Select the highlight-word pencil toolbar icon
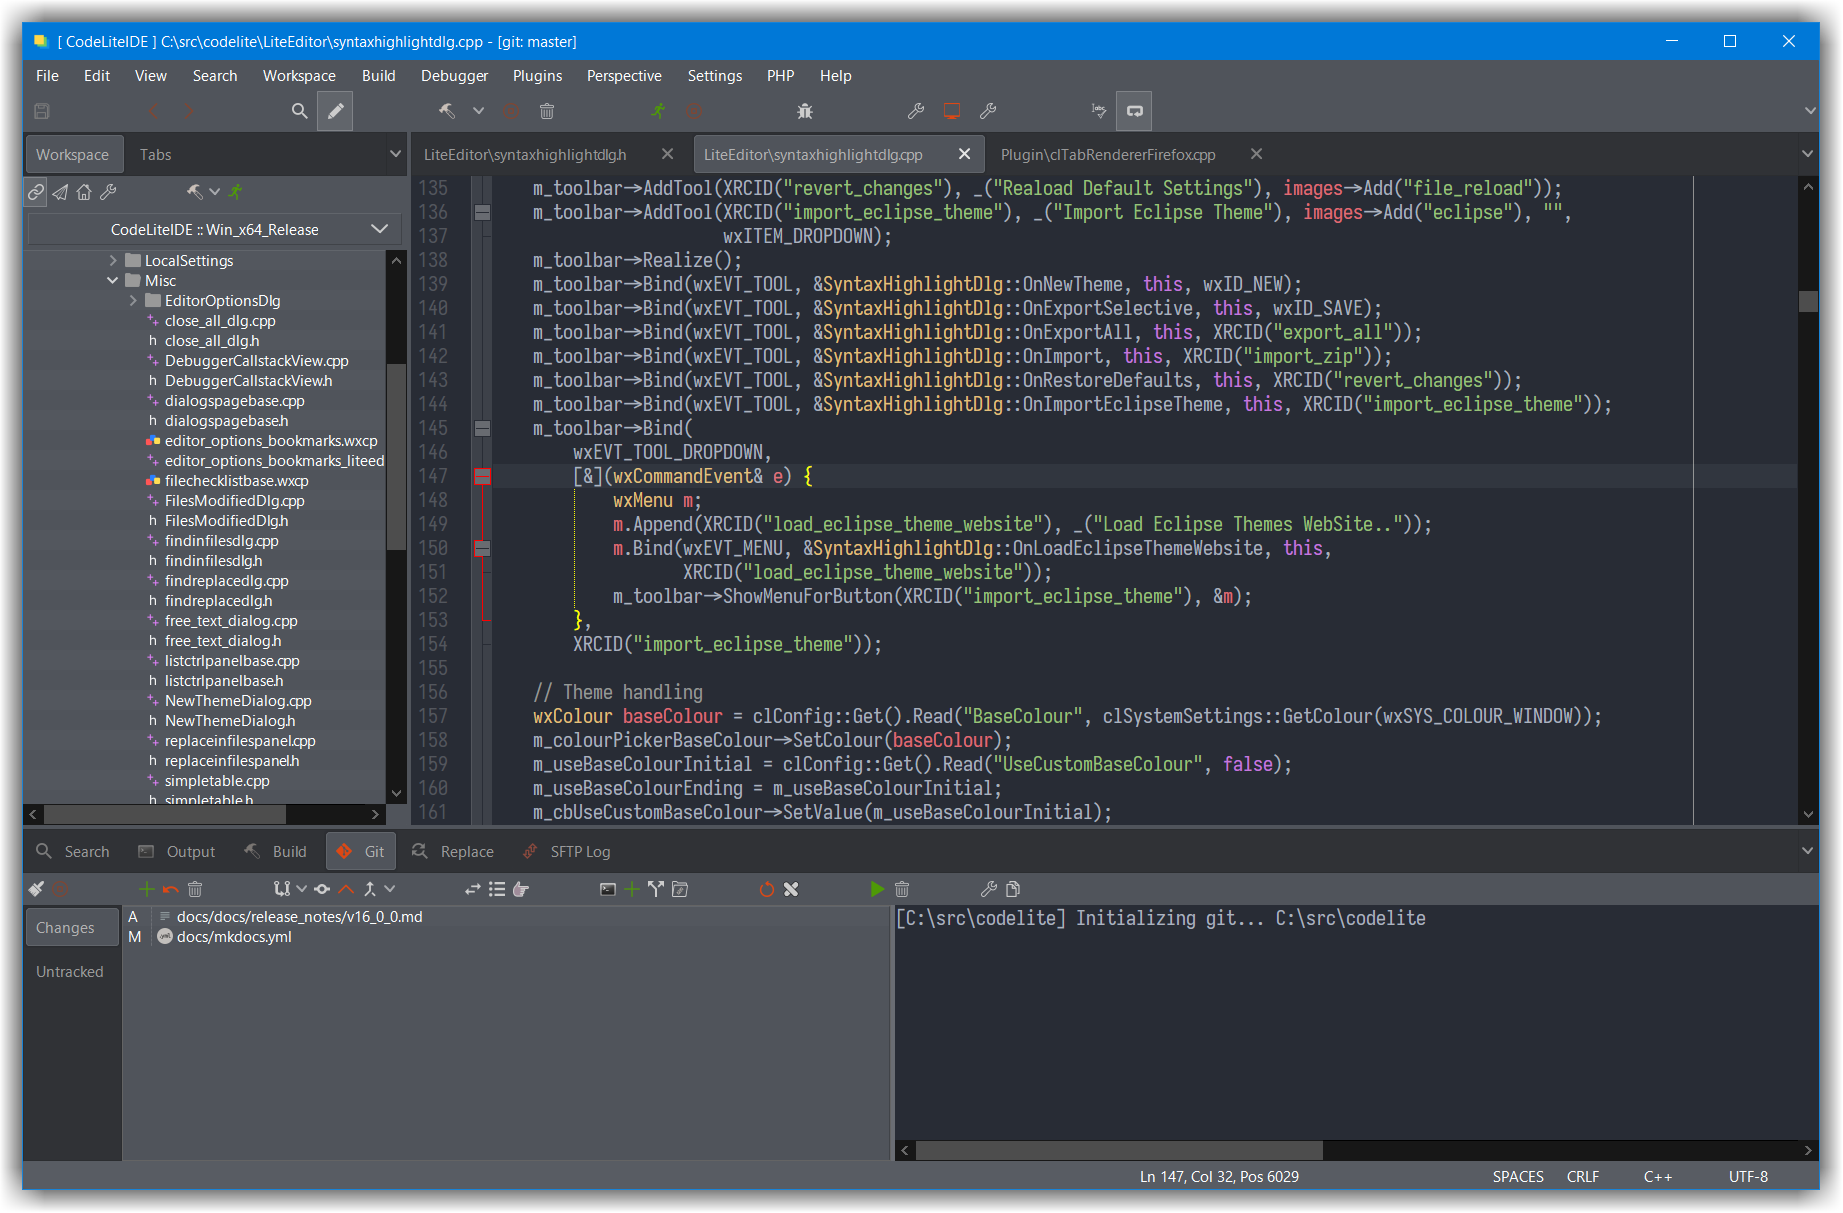Image resolution: width=1843 pixels, height=1213 pixels. pyautogui.click(x=335, y=111)
